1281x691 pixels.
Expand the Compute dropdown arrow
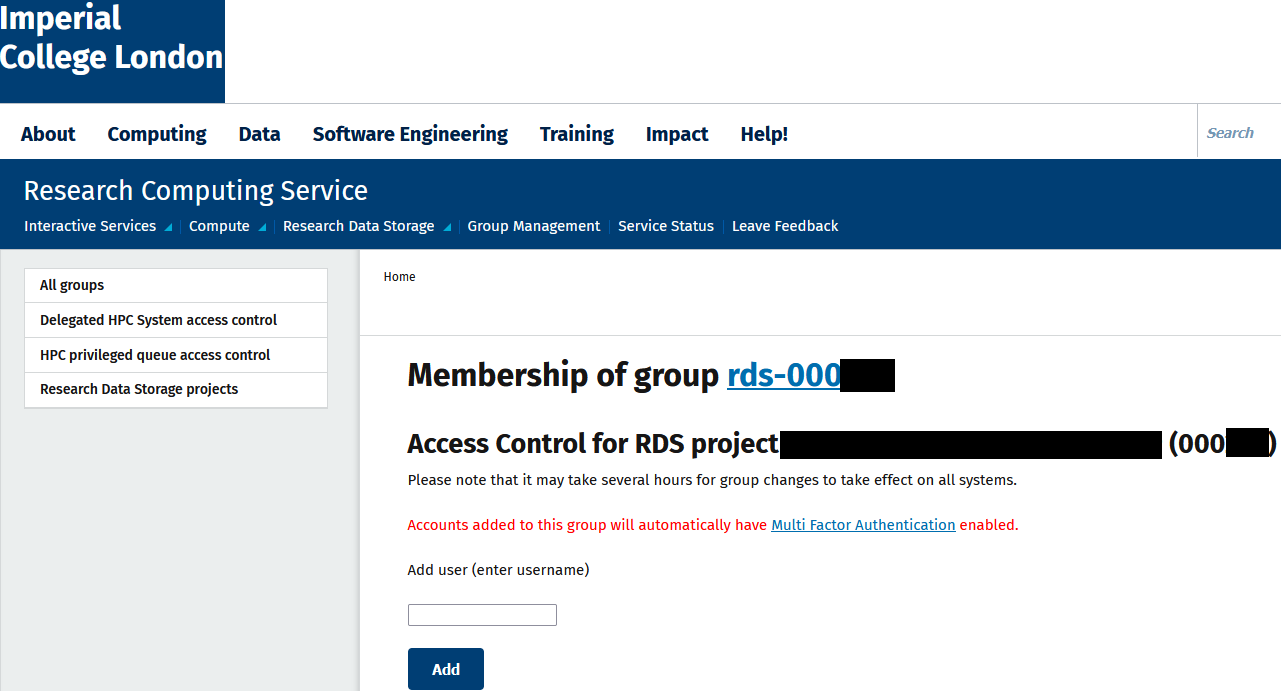[262, 228]
